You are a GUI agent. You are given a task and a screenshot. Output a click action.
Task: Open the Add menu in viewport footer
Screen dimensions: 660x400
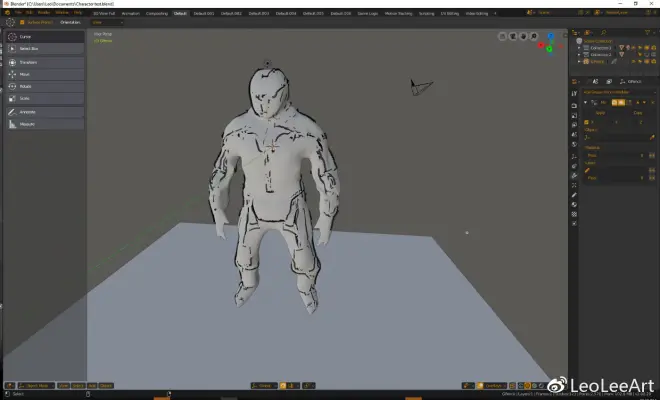pos(92,386)
